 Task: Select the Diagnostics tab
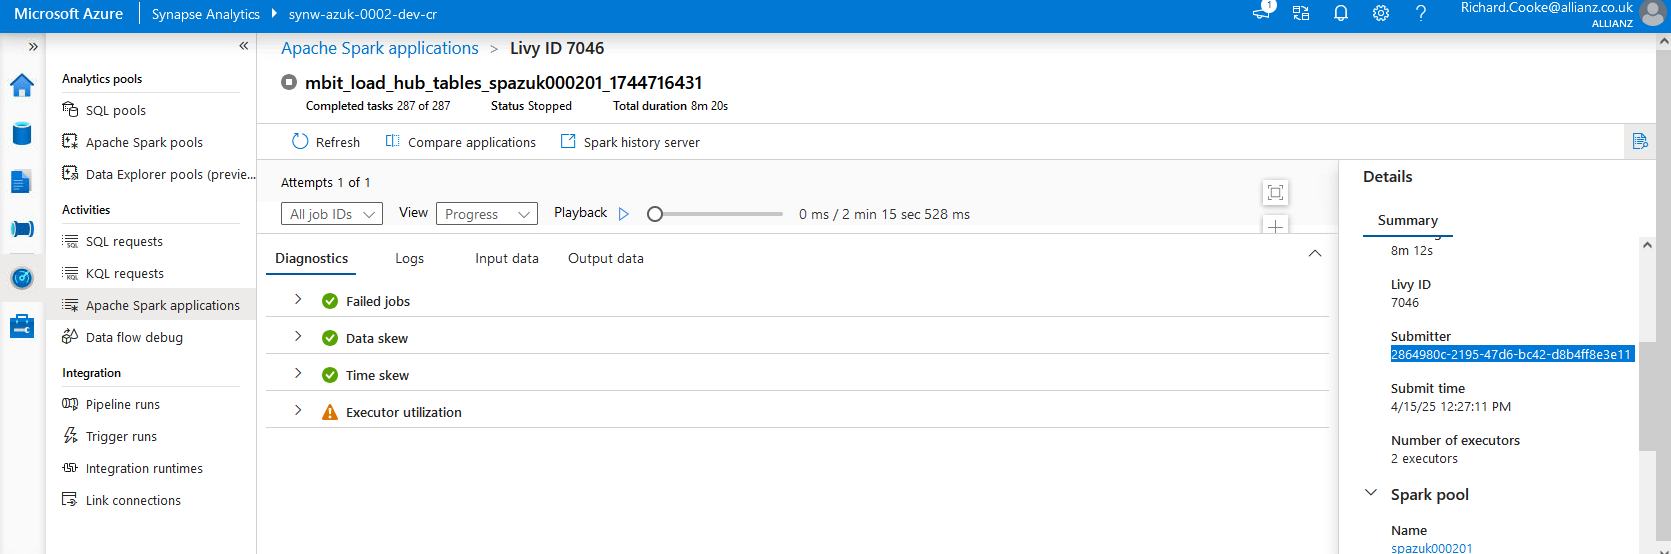312,258
